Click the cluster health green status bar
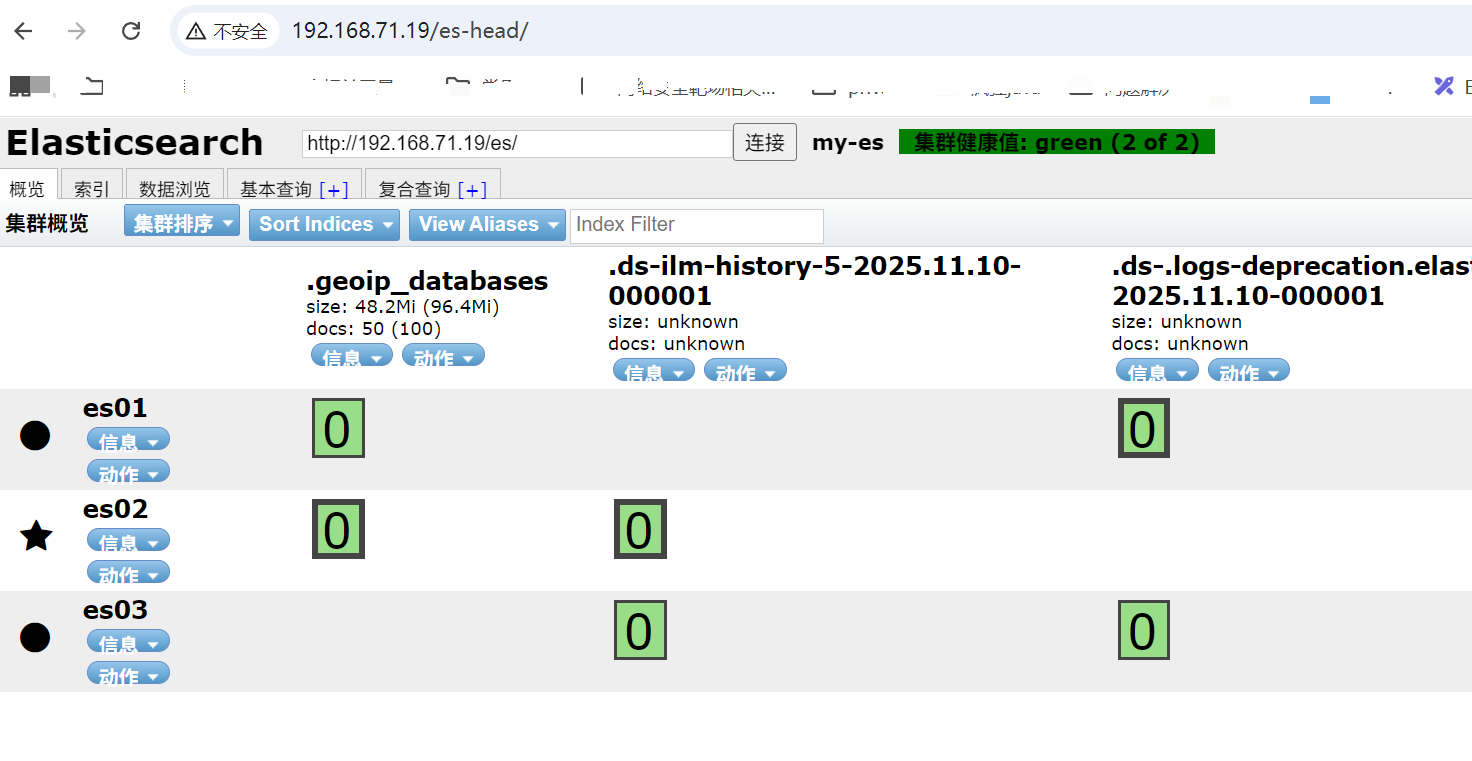The height and width of the screenshot is (761, 1472). (x=1056, y=142)
